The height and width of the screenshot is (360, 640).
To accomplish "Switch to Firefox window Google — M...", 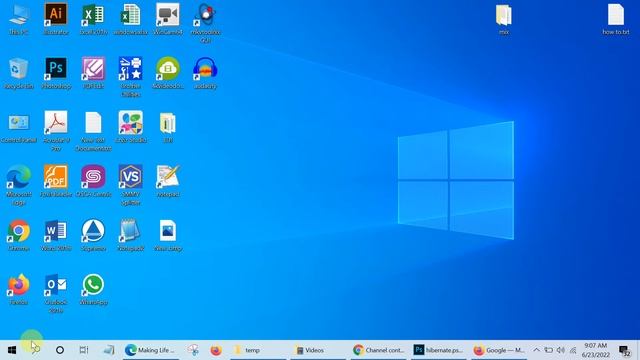I will click(x=500, y=350).
